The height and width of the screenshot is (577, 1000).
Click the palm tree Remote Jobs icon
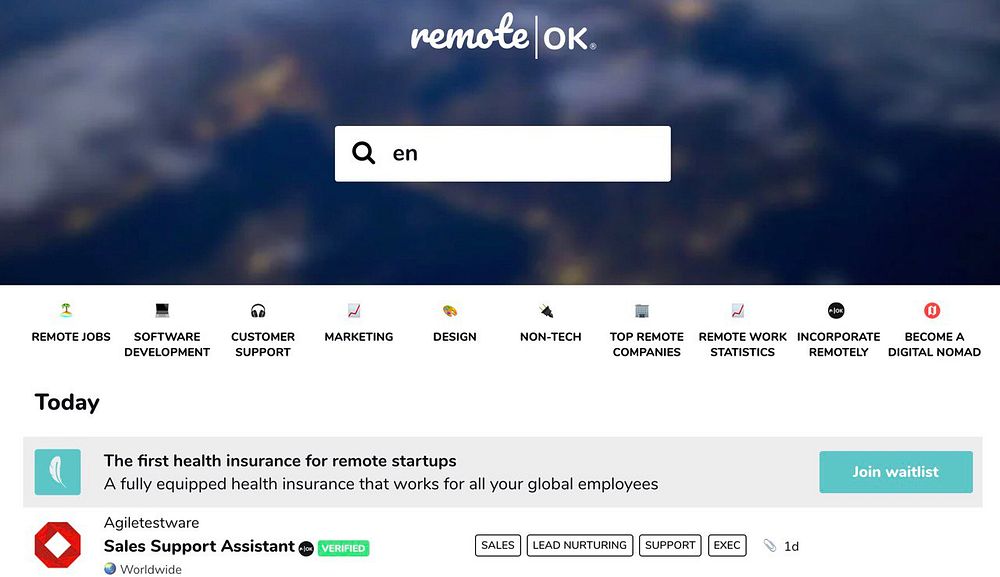pyautogui.click(x=66, y=310)
